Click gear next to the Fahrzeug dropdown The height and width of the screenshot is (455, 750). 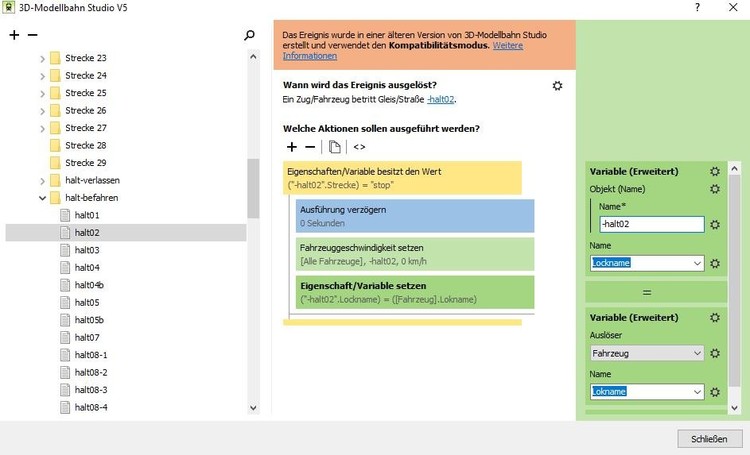coord(715,353)
